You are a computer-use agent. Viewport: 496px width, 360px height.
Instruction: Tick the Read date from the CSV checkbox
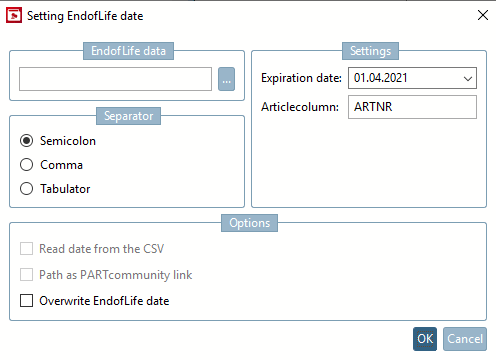[26, 249]
